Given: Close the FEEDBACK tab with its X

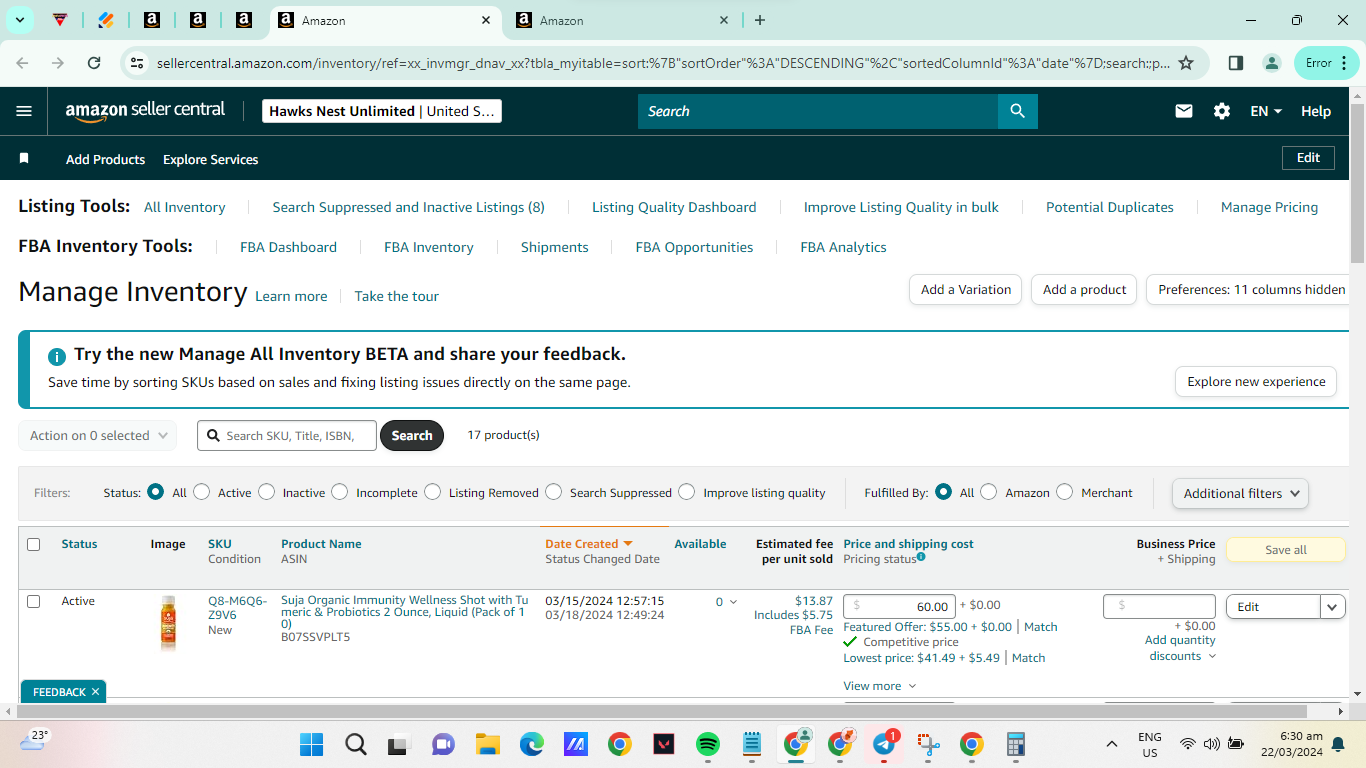Looking at the screenshot, I should pos(96,692).
